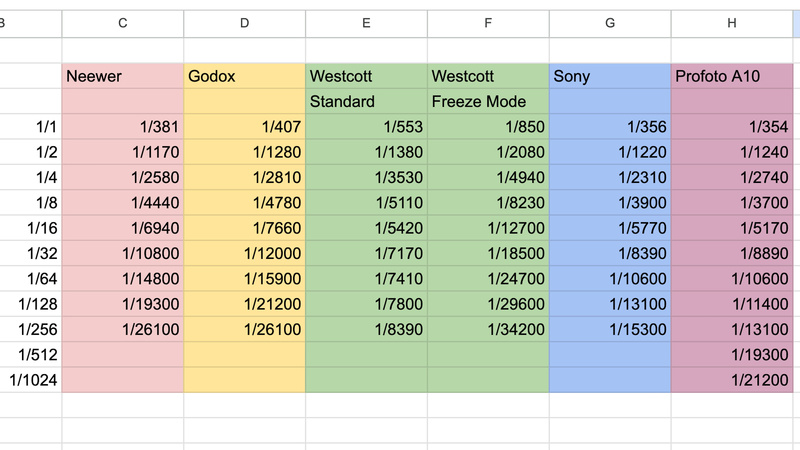Click the Sony header cell
This screenshot has width=800, height=450.
pos(610,76)
